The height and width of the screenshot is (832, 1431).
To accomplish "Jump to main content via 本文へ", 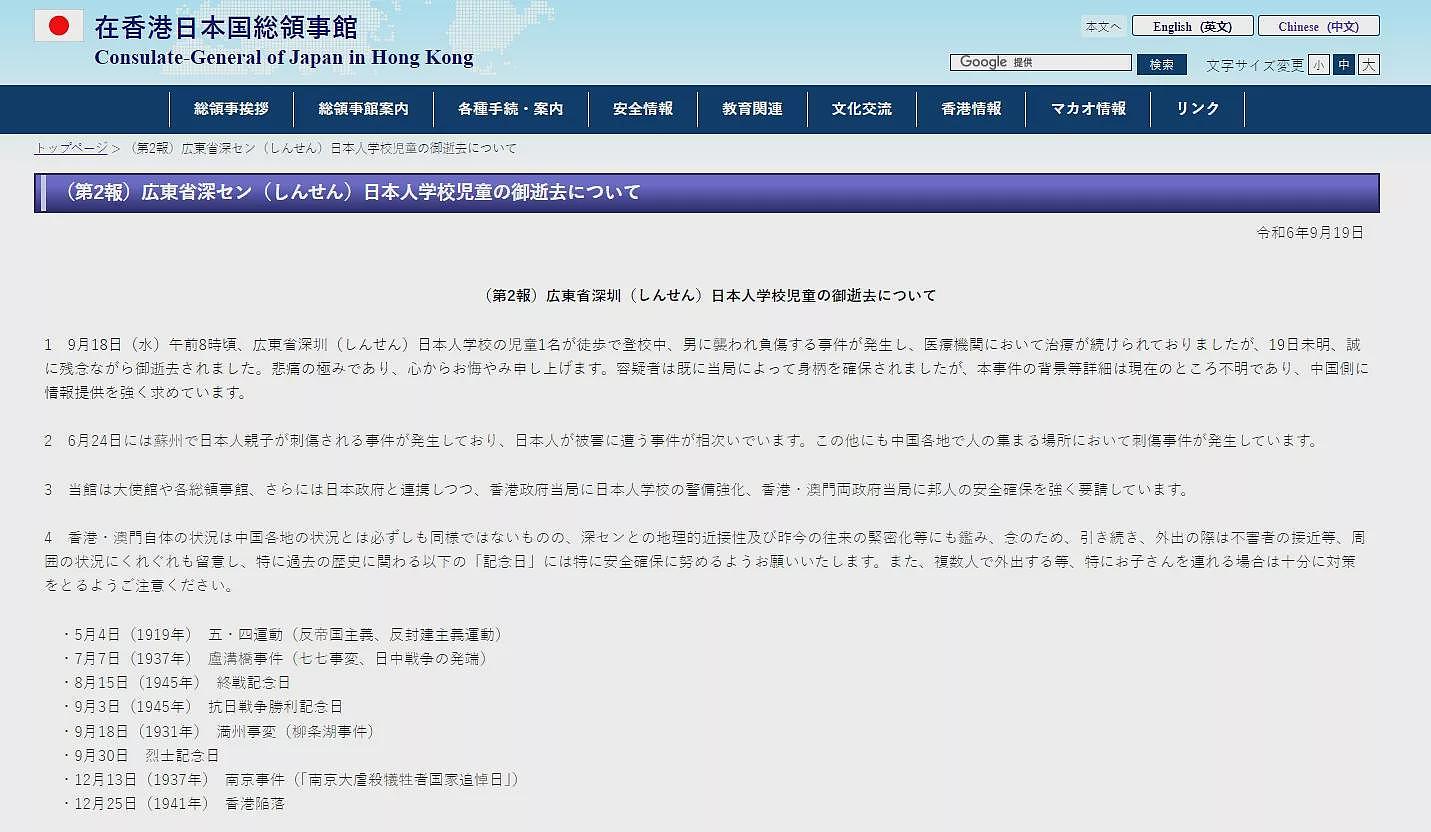I will tap(1103, 26).
